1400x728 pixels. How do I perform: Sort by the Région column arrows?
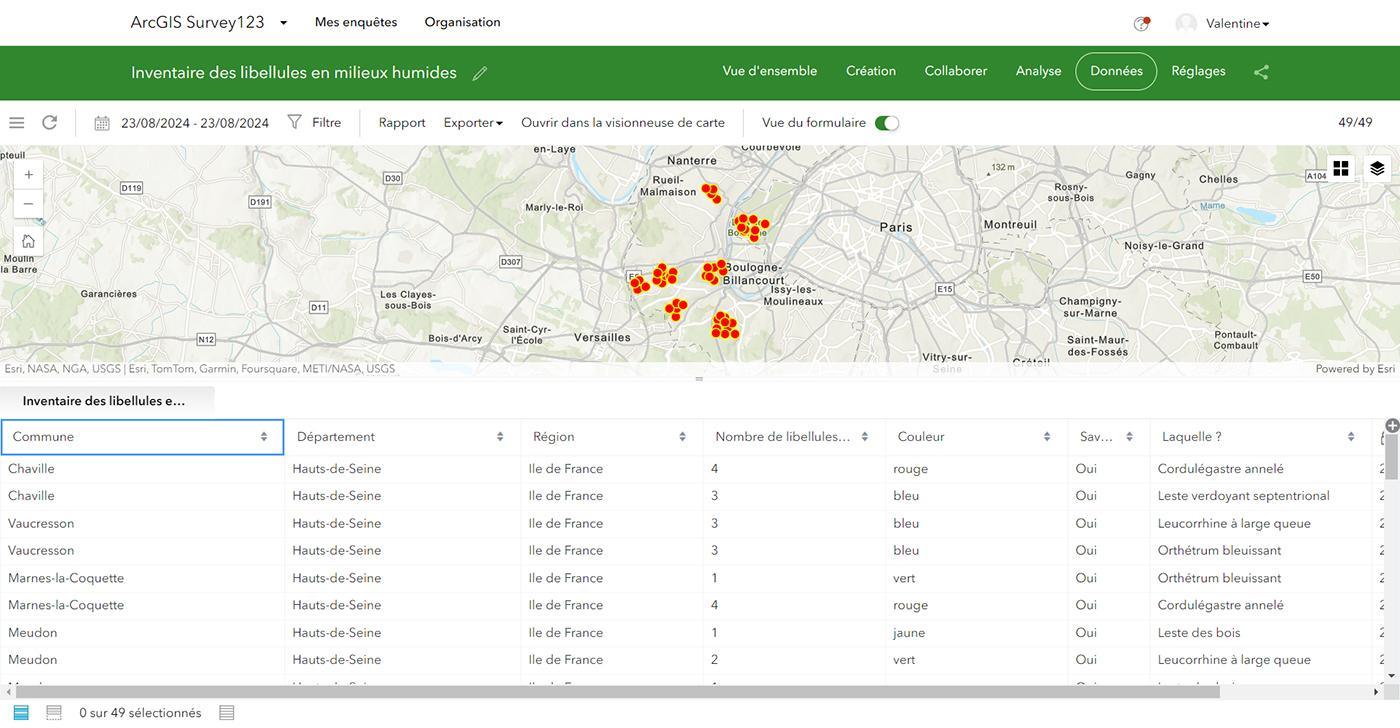click(x=682, y=437)
